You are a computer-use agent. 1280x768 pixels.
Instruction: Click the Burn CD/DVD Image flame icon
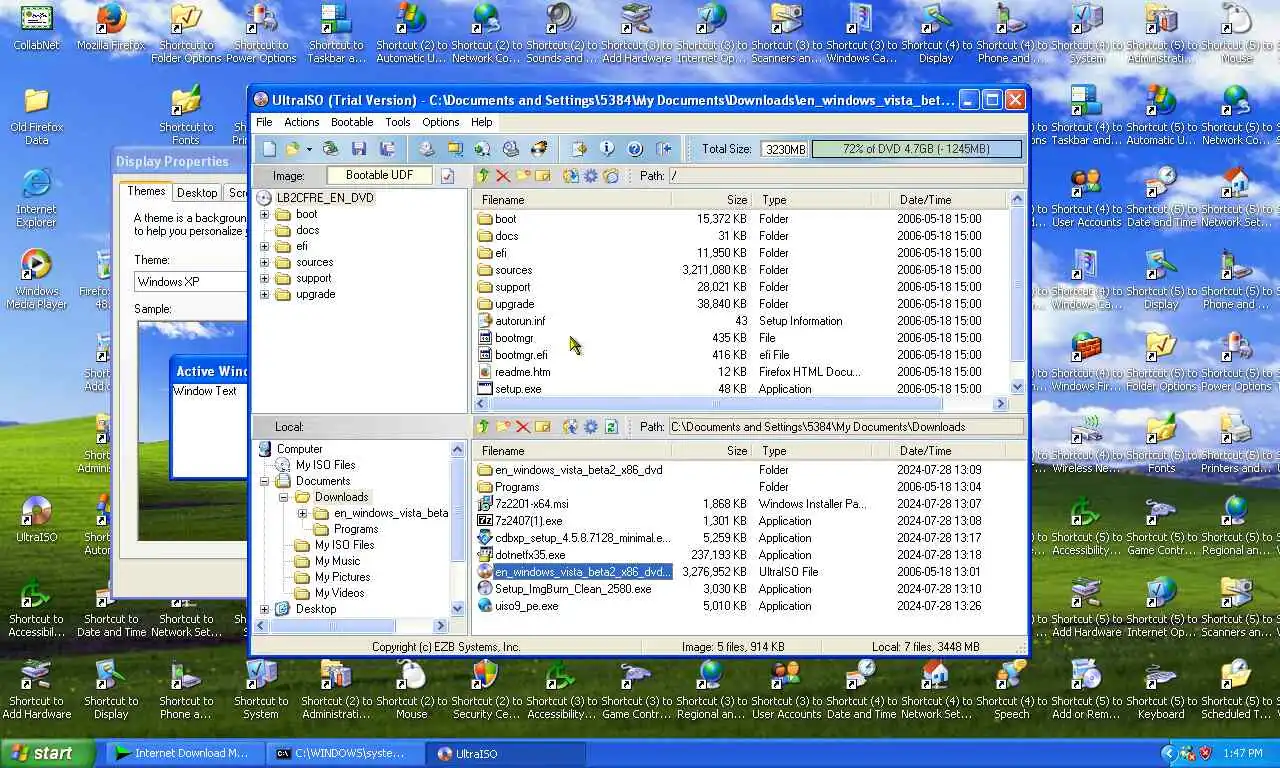point(539,149)
